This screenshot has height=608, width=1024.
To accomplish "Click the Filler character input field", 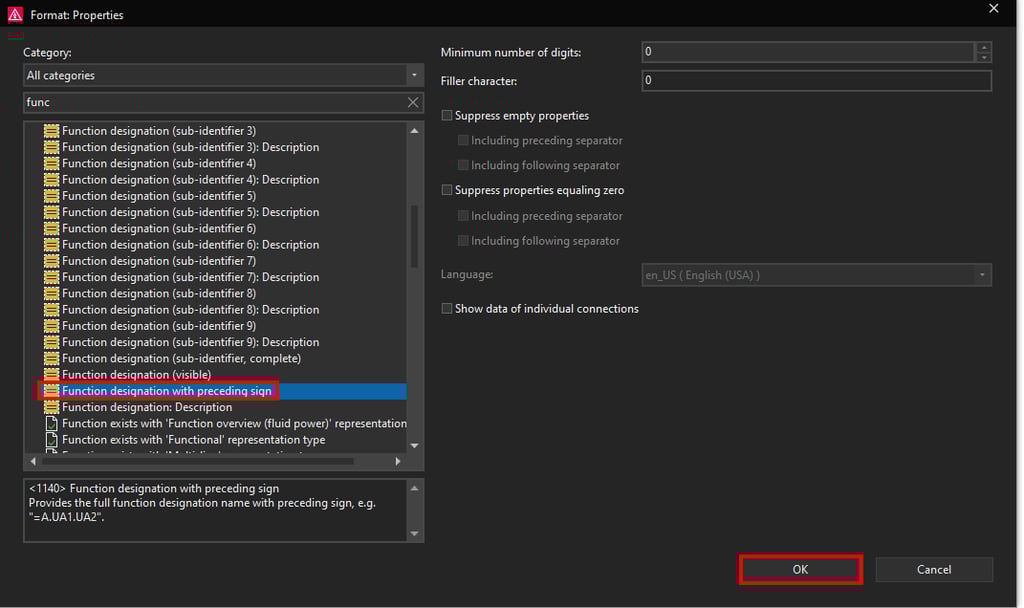I will pos(816,80).
